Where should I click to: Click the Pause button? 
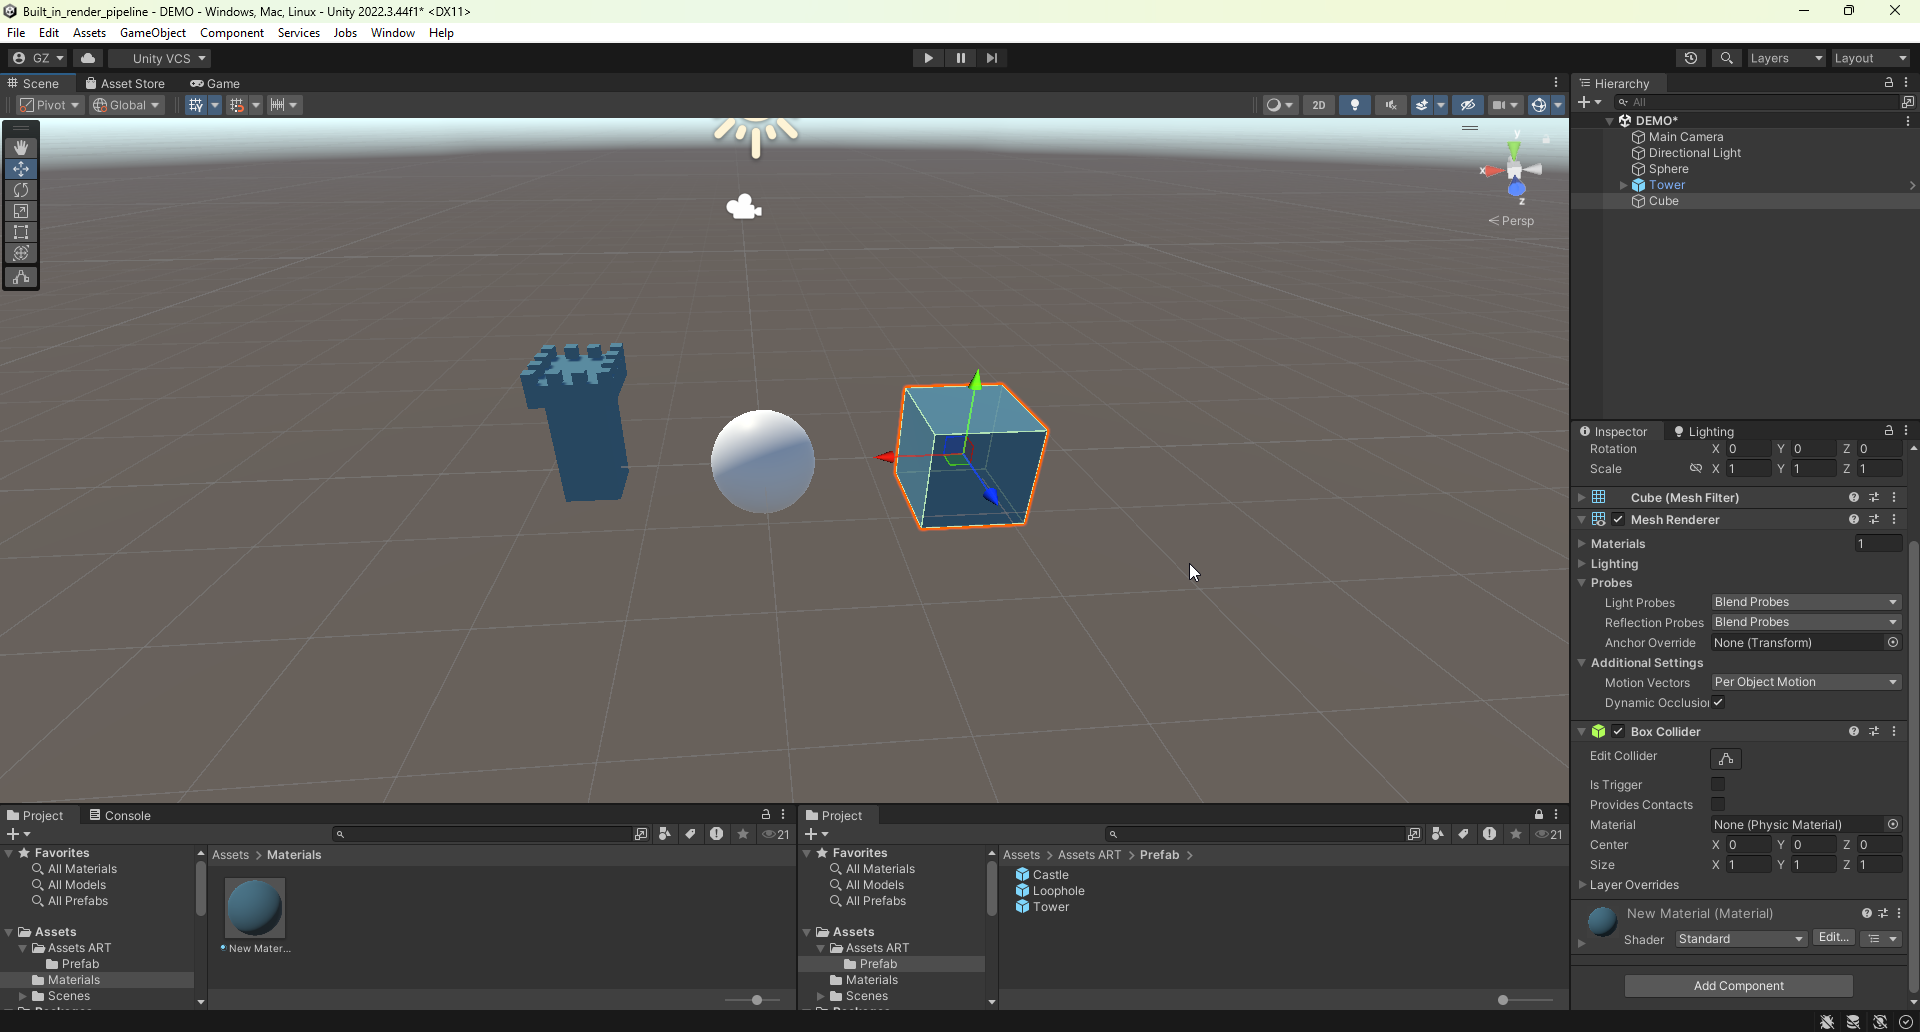[x=960, y=58]
